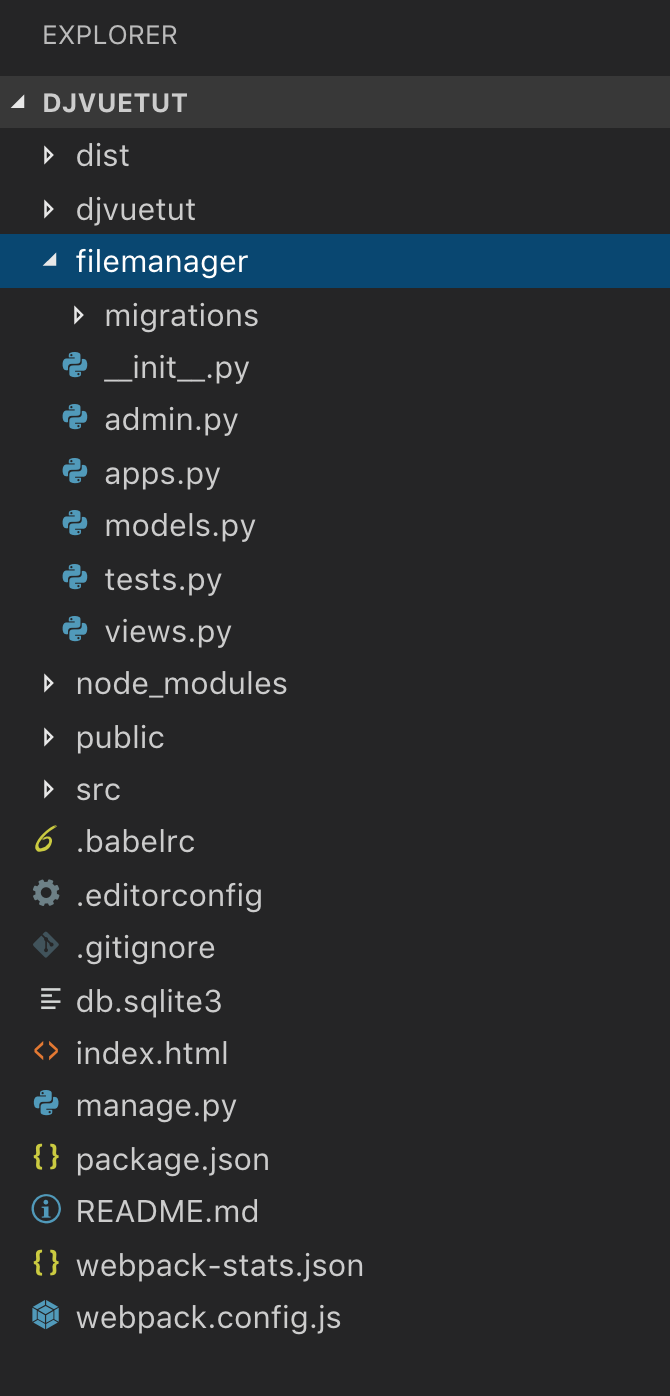Expand the migrations folder arrow
The image size is (670, 1396).
point(78,315)
